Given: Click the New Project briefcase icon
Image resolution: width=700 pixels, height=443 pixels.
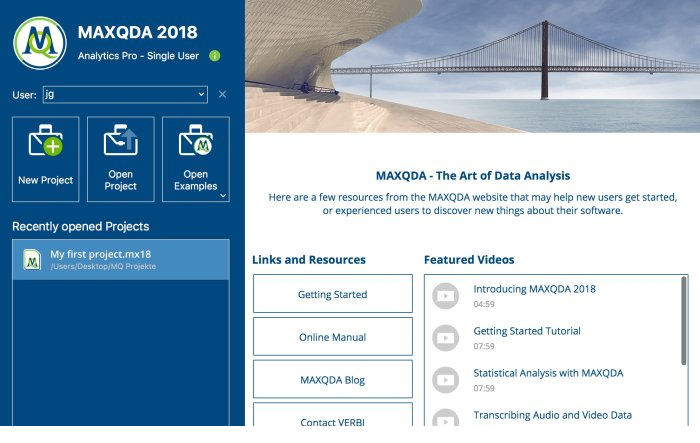Looking at the screenshot, I should 45,144.
